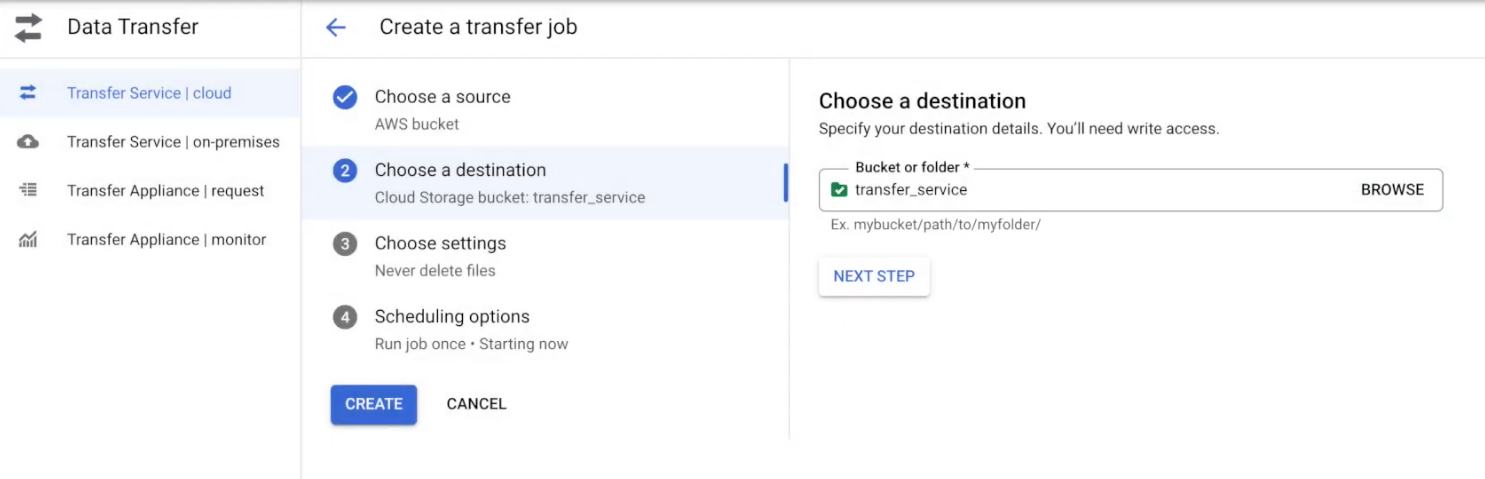Image resolution: width=1485 pixels, height=479 pixels.
Task: Go back using the left arrow icon
Action: click(336, 28)
